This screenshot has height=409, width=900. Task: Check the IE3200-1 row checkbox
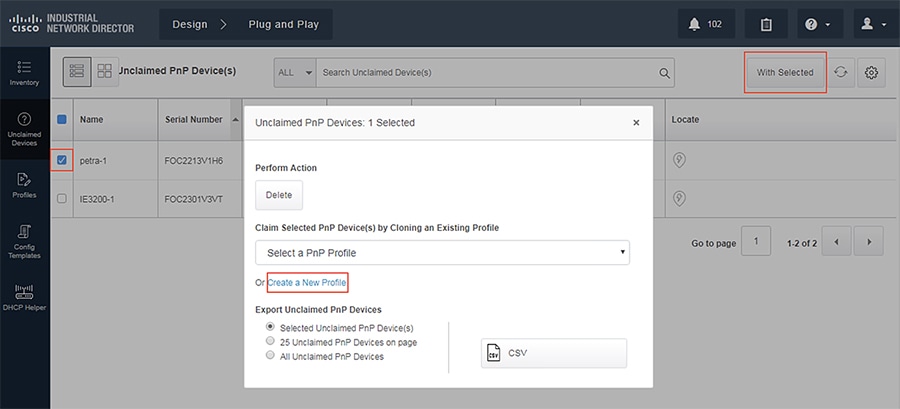click(62, 198)
